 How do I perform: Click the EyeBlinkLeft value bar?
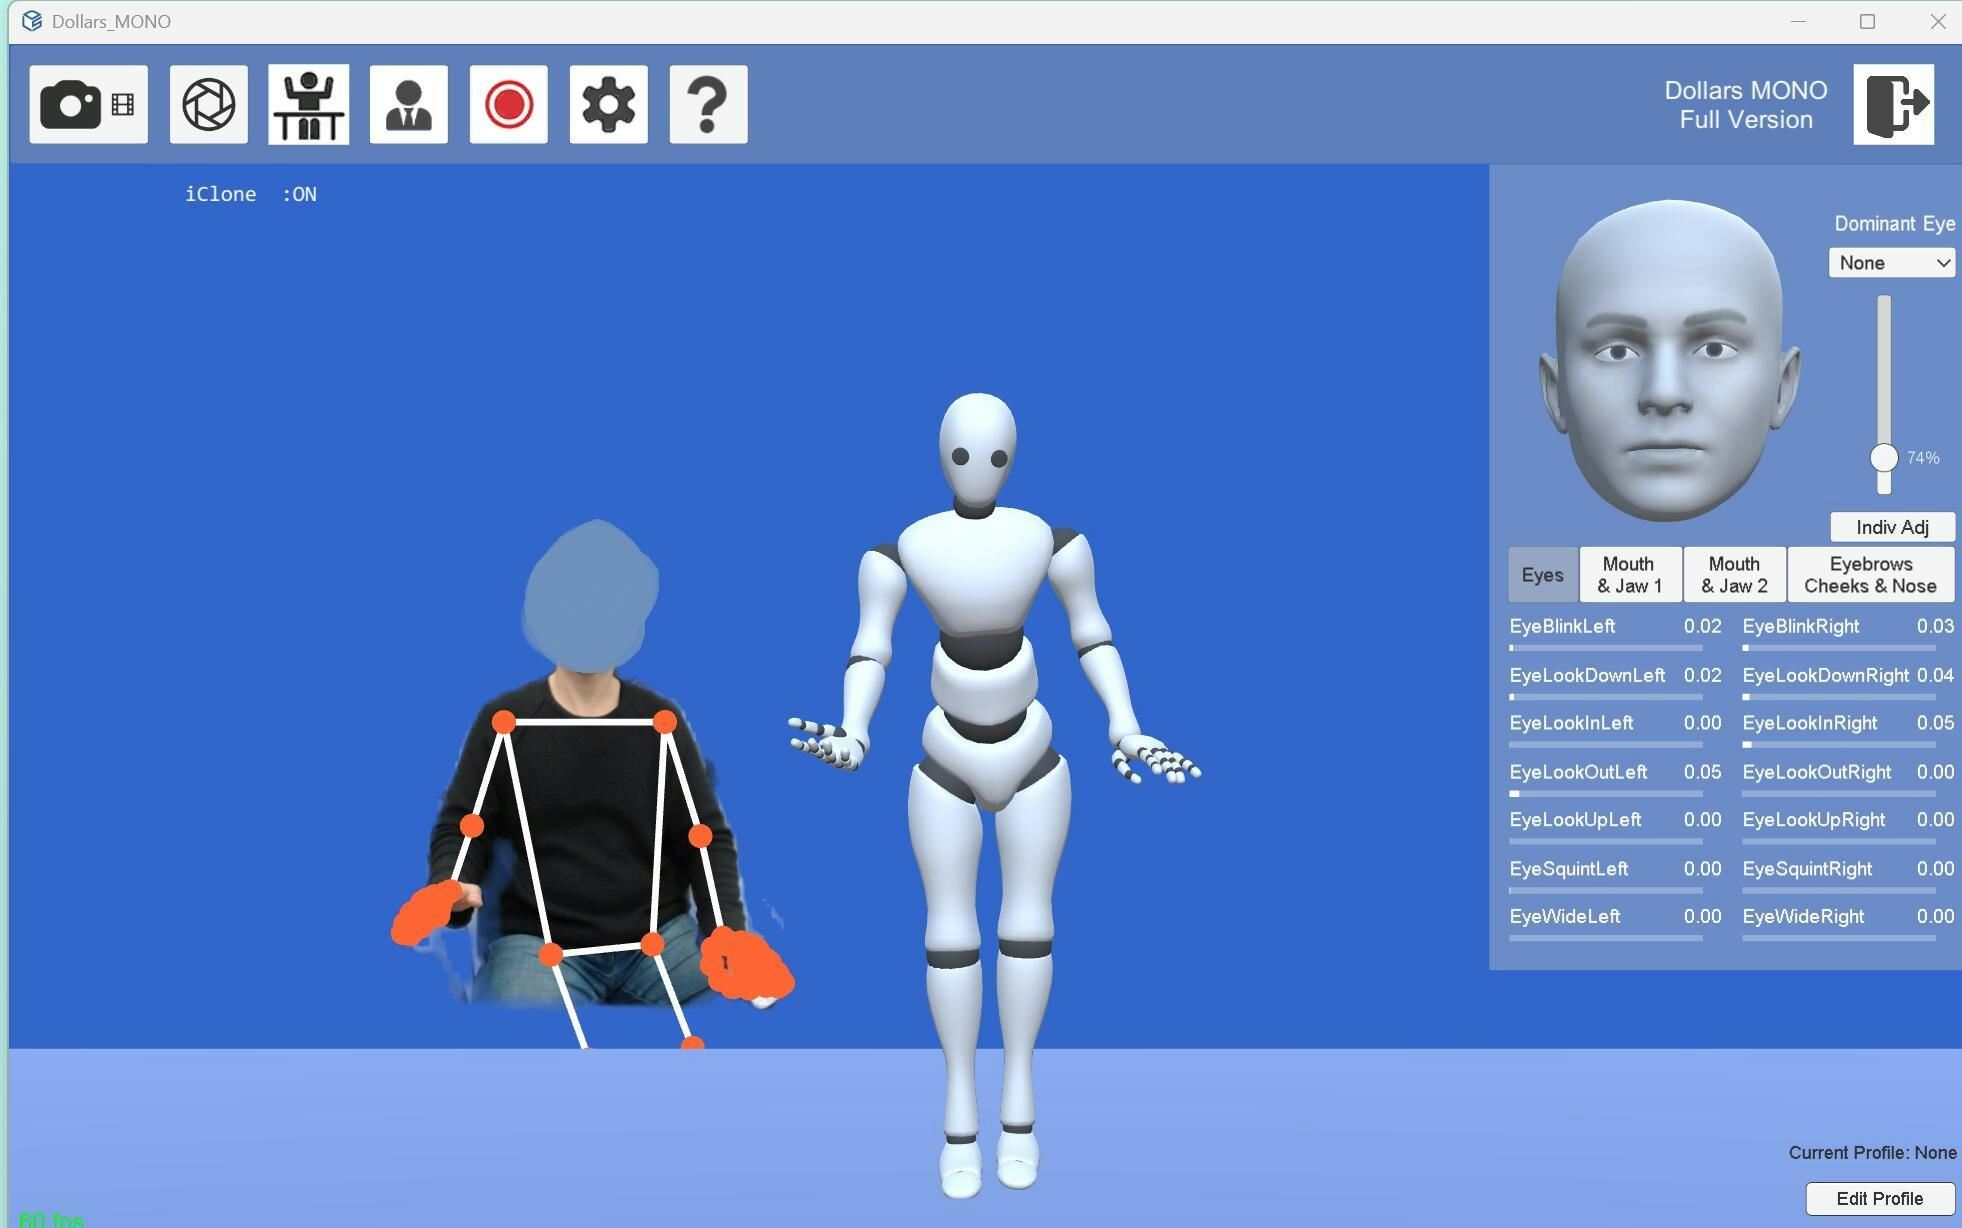(1605, 648)
